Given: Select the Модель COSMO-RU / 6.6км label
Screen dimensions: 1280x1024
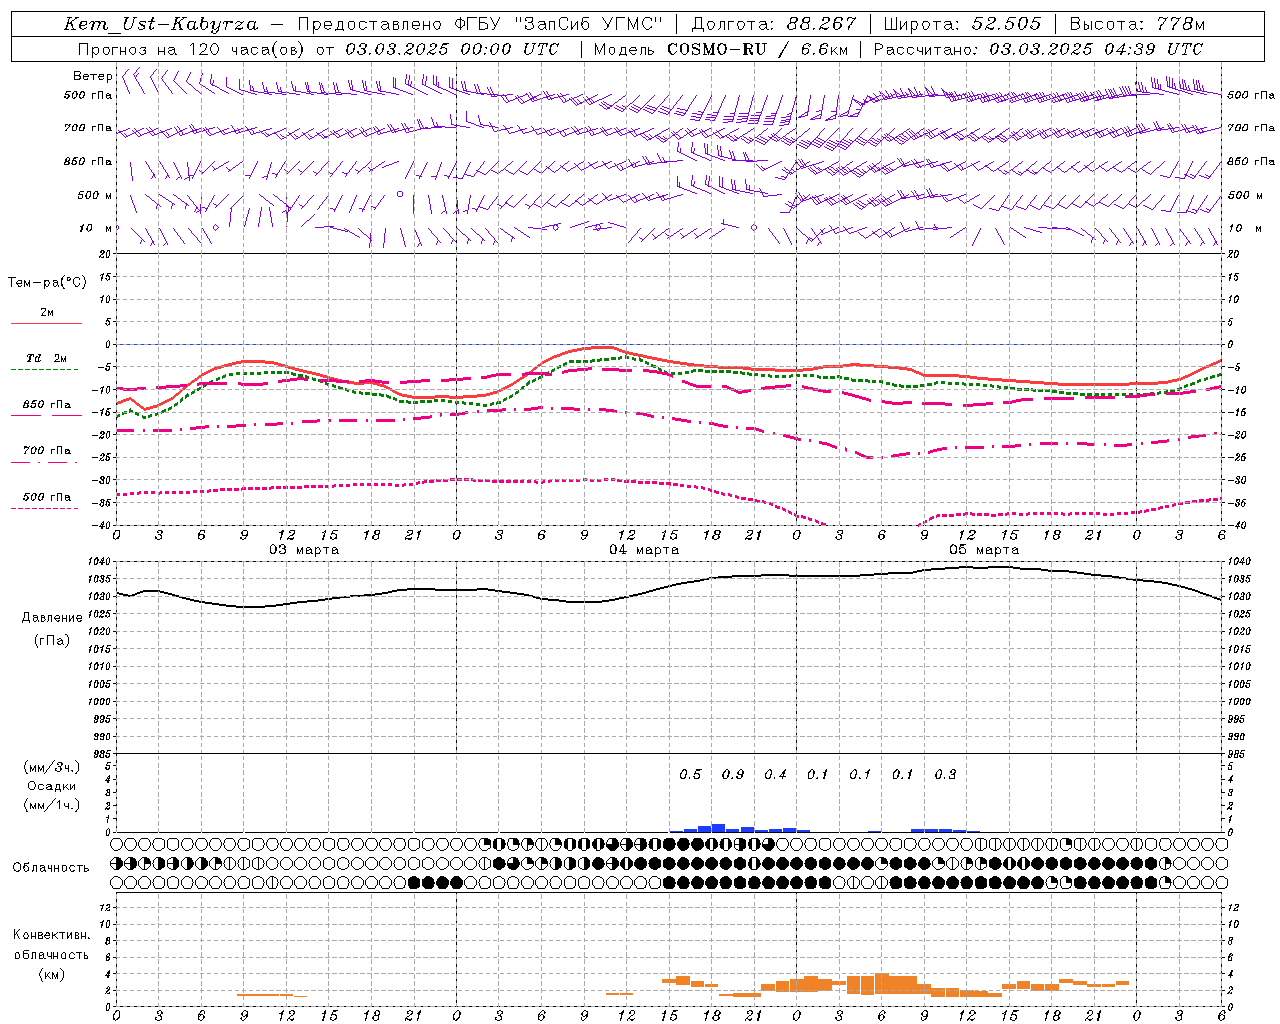Looking at the screenshot, I should 719,49.
